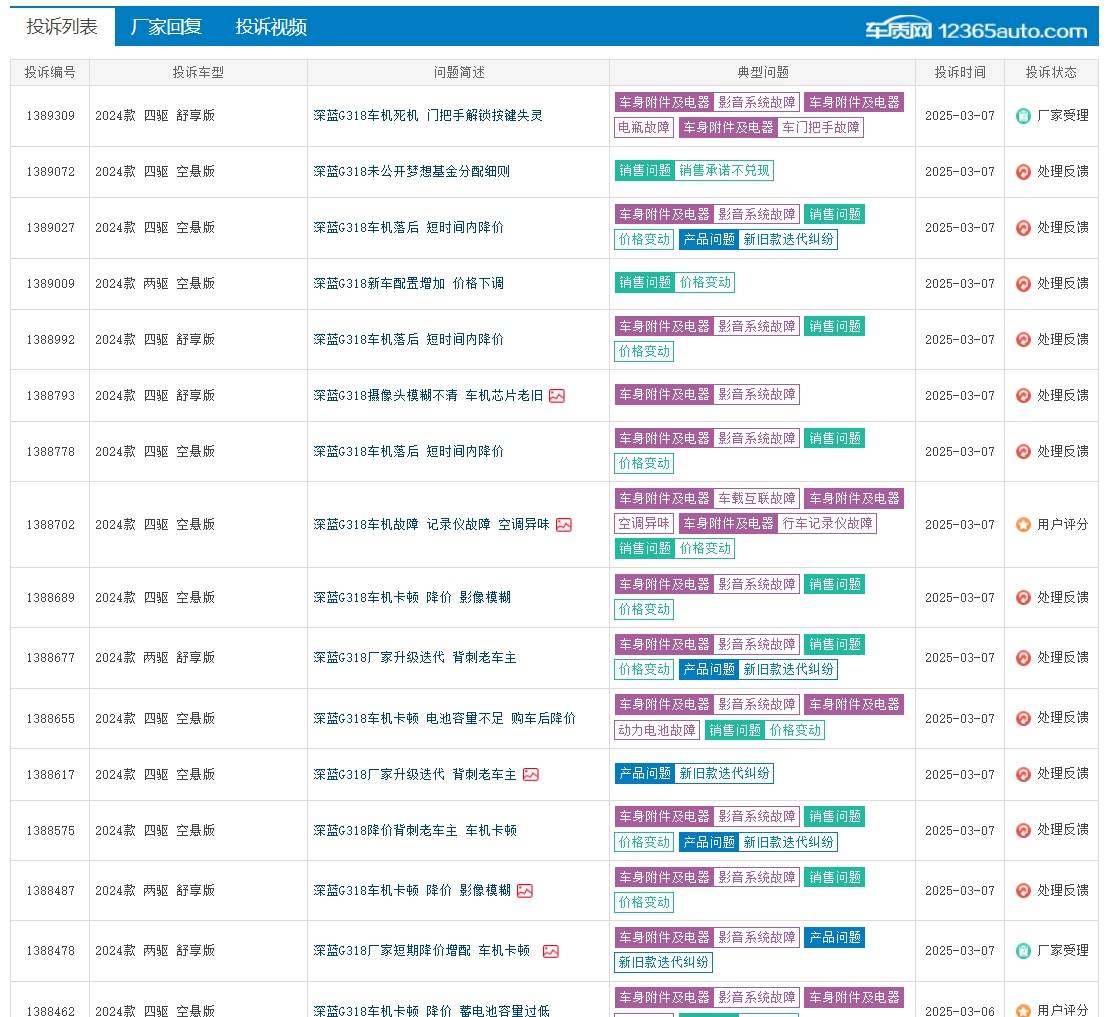The width and height of the screenshot is (1118, 1017).
Task: Click 动力电池故障 tag on complaint 1388655
Action: click(x=657, y=731)
